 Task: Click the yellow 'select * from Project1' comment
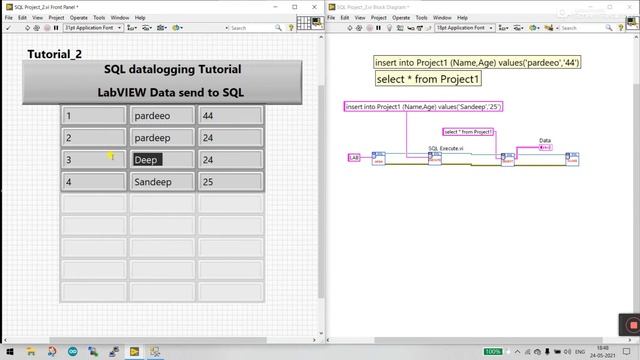[428, 79]
